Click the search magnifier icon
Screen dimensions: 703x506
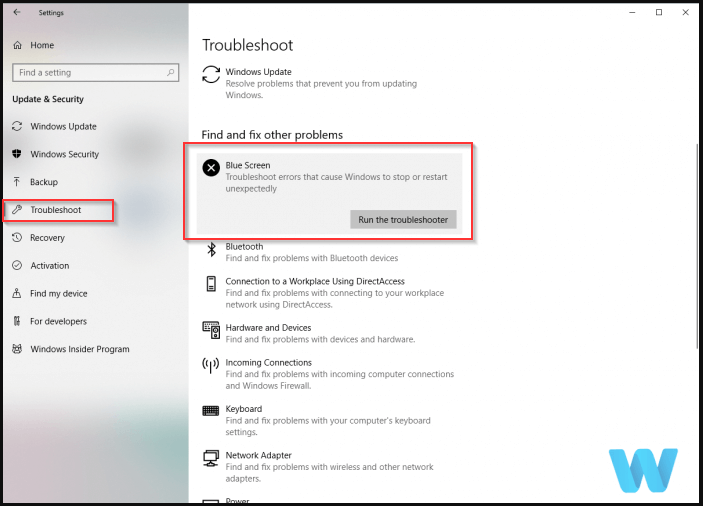click(x=171, y=72)
